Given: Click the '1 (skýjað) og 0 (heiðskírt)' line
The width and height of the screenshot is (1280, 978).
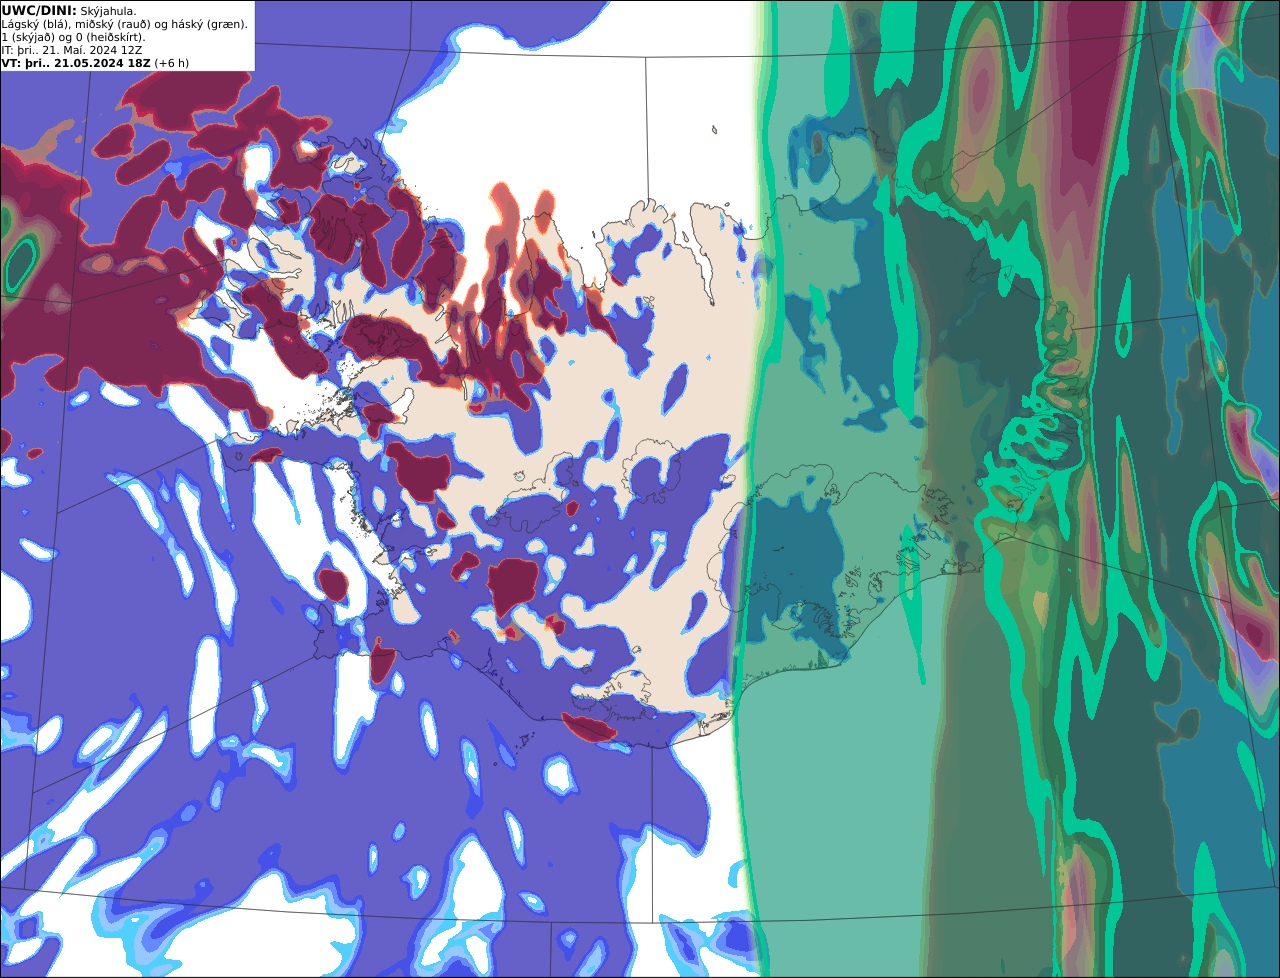Looking at the screenshot, I should coord(73,36).
